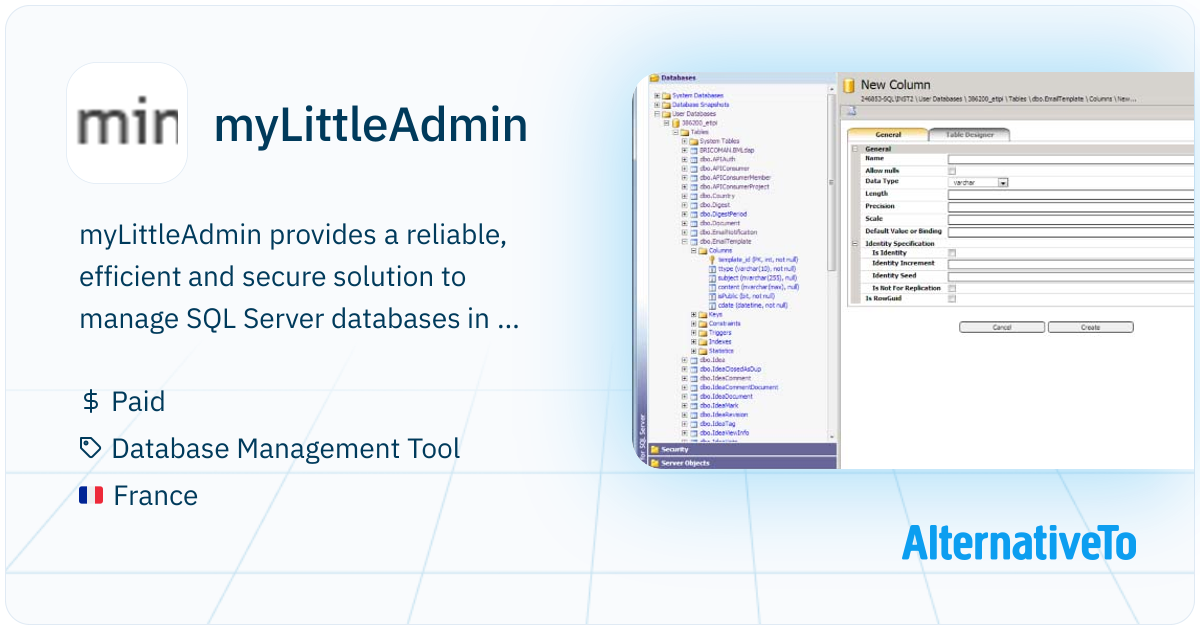
Task: Click the New Column database cylinder icon
Action: (849, 85)
